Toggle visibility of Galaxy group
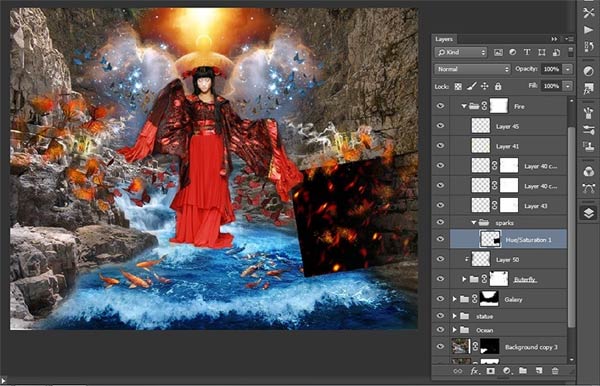 (x=440, y=298)
